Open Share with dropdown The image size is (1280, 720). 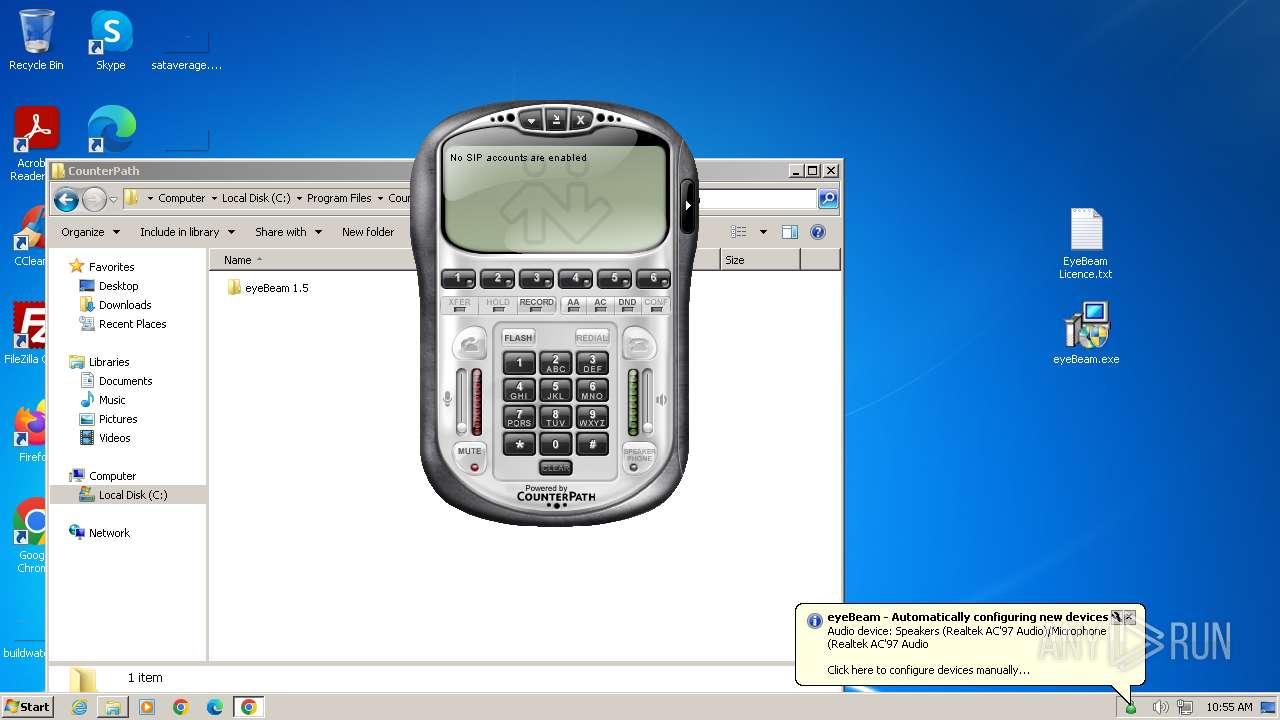point(288,232)
